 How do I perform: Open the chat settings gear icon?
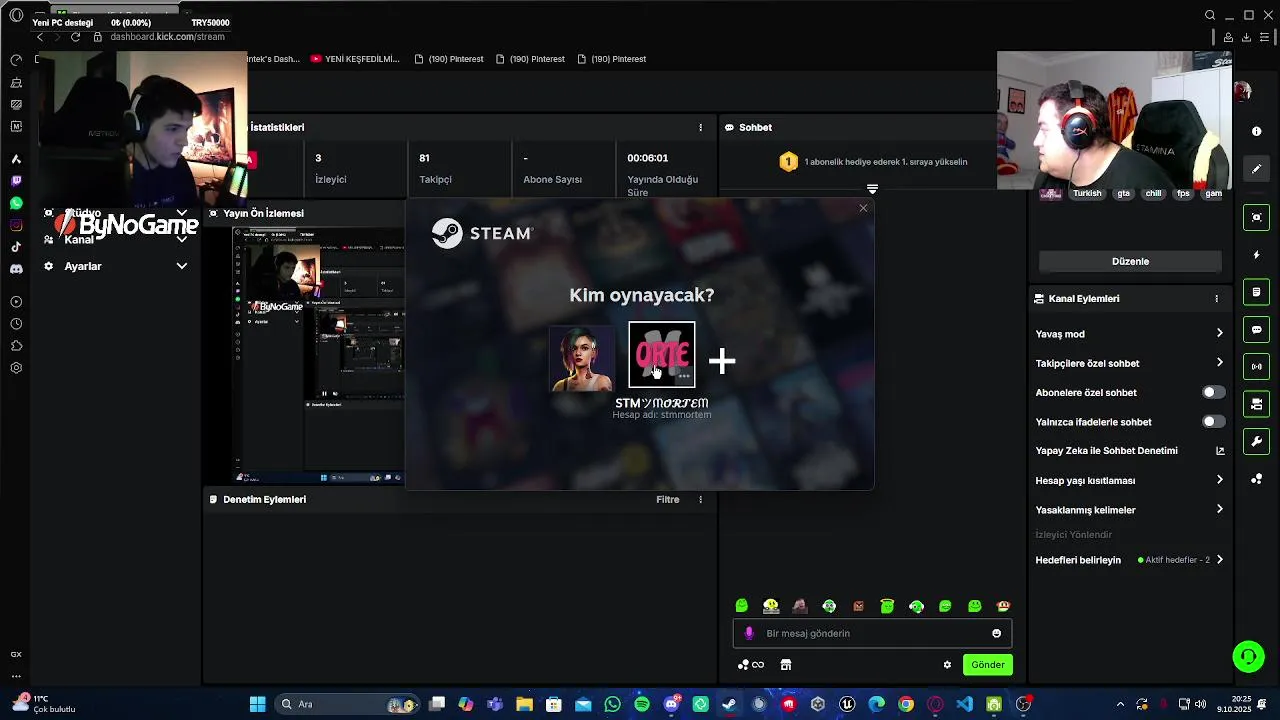(947, 665)
